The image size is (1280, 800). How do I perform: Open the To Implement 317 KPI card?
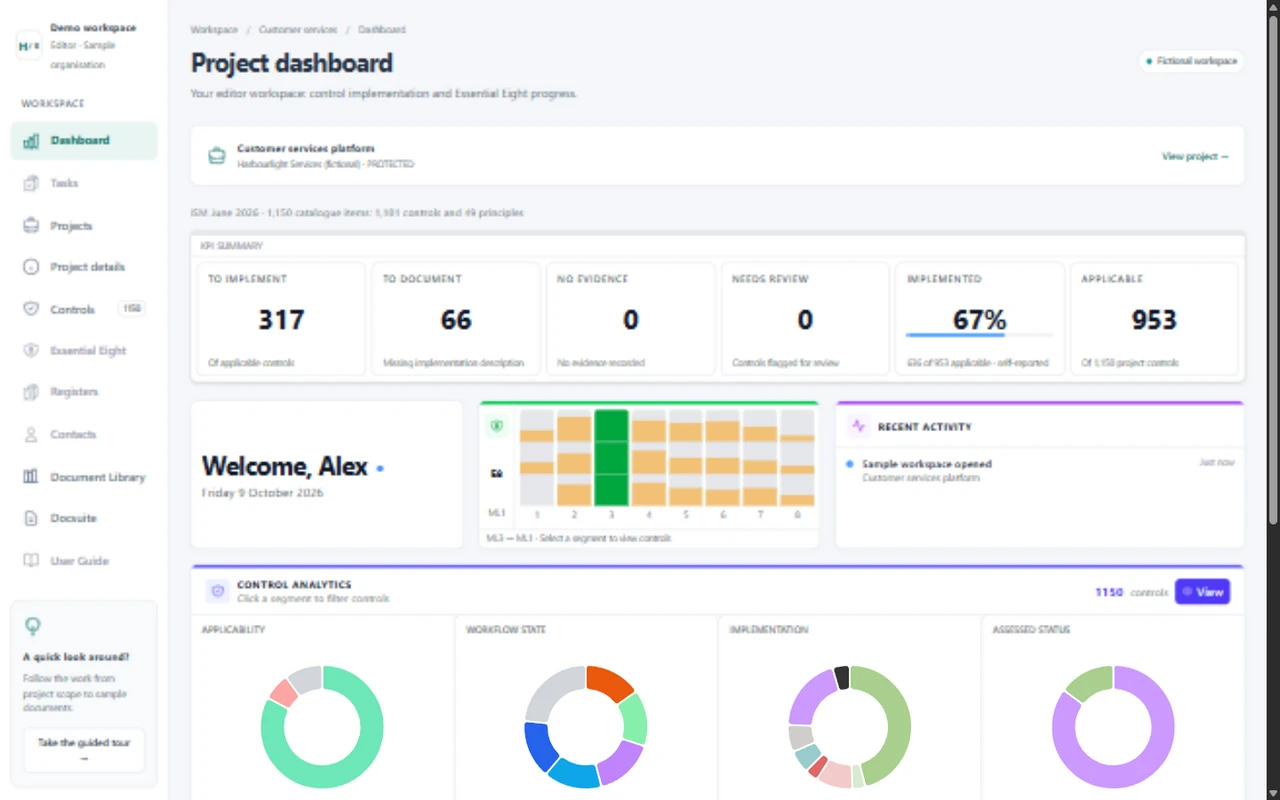pyautogui.click(x=281, y=319)
